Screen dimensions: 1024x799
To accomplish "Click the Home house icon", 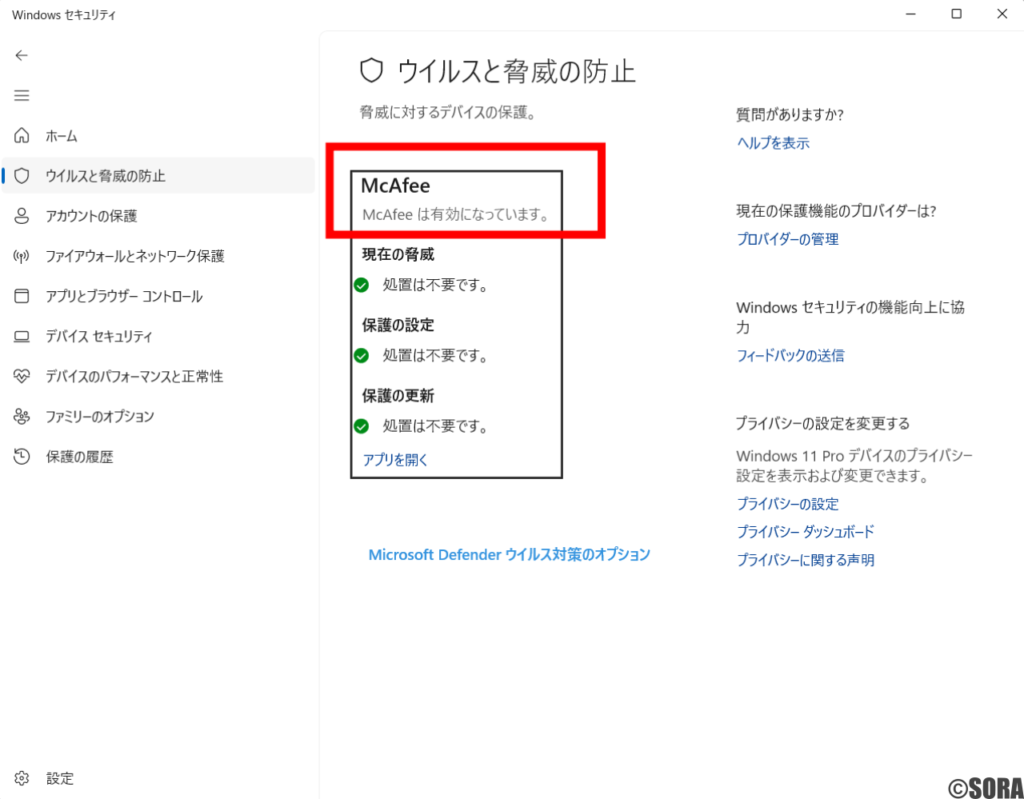I will (22, 136).
